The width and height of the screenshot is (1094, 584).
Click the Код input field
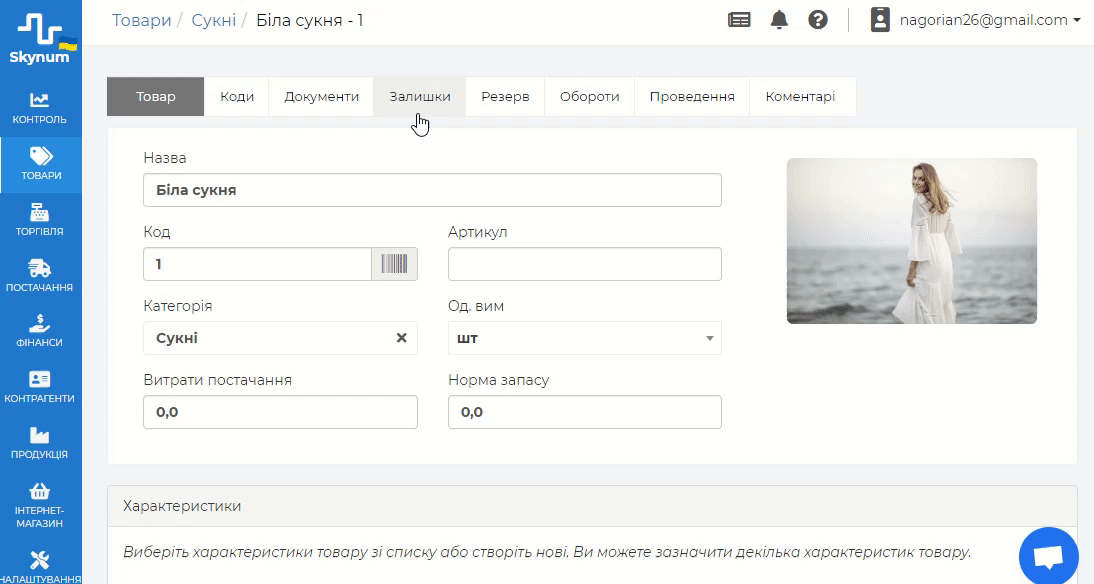(x=257, y=264)
